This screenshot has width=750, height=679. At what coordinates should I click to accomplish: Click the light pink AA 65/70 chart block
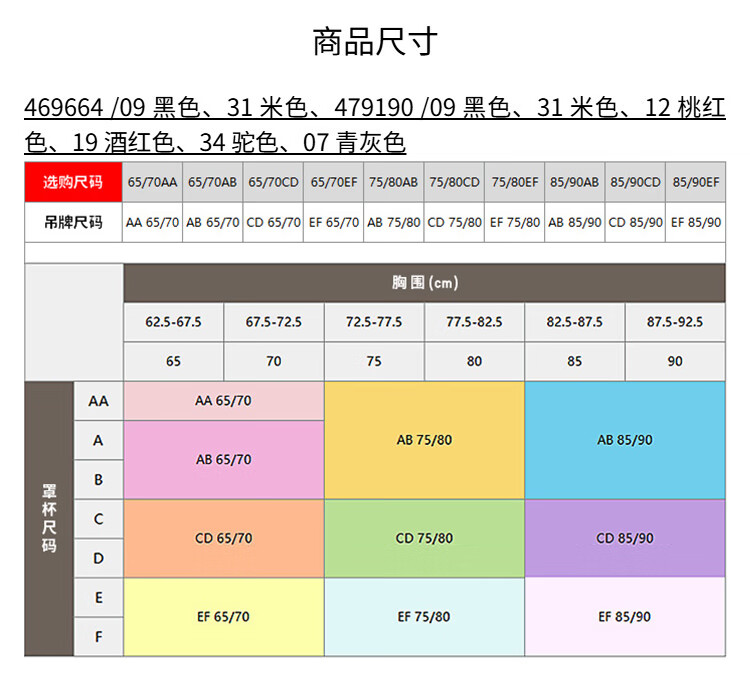[223, 401]
